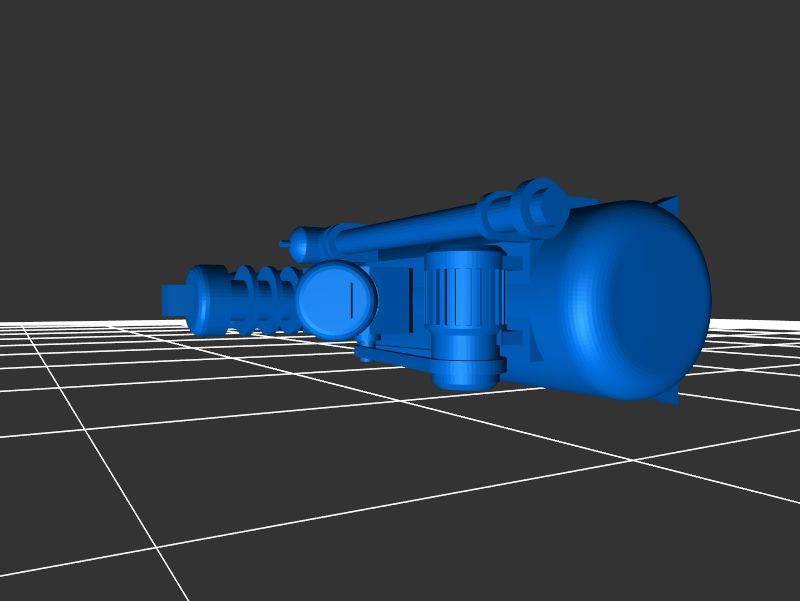
Task: Select the smooth cylinder cap left of the coils
Action: point(208,298)
